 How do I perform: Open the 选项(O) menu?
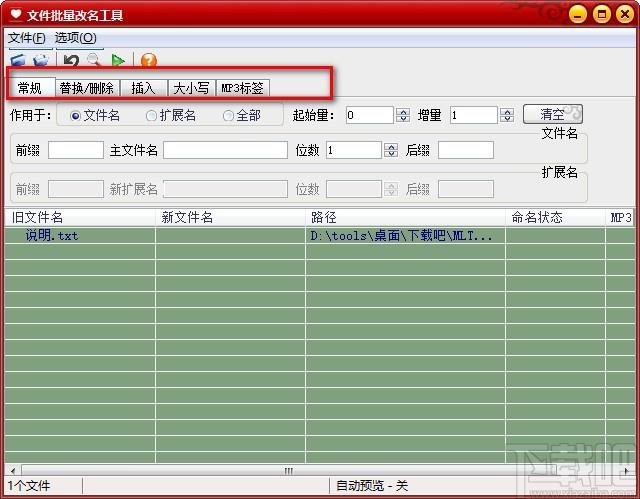tap(76, 38)
